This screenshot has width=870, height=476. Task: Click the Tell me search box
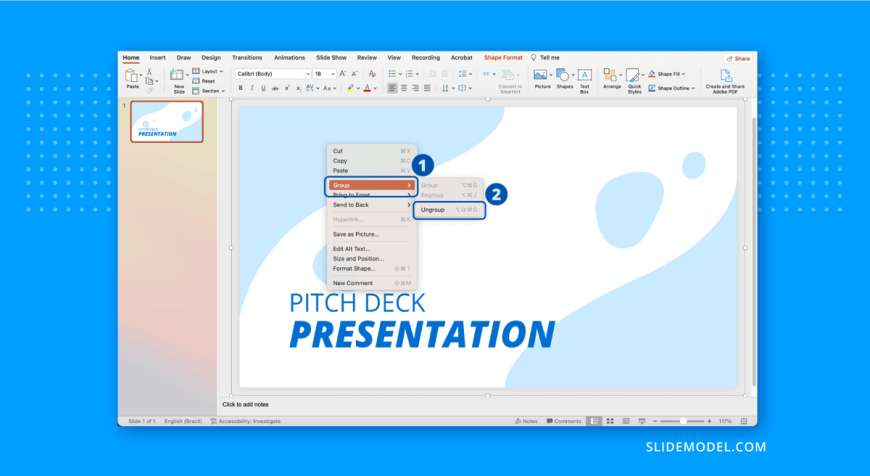(x=545, y=58)
